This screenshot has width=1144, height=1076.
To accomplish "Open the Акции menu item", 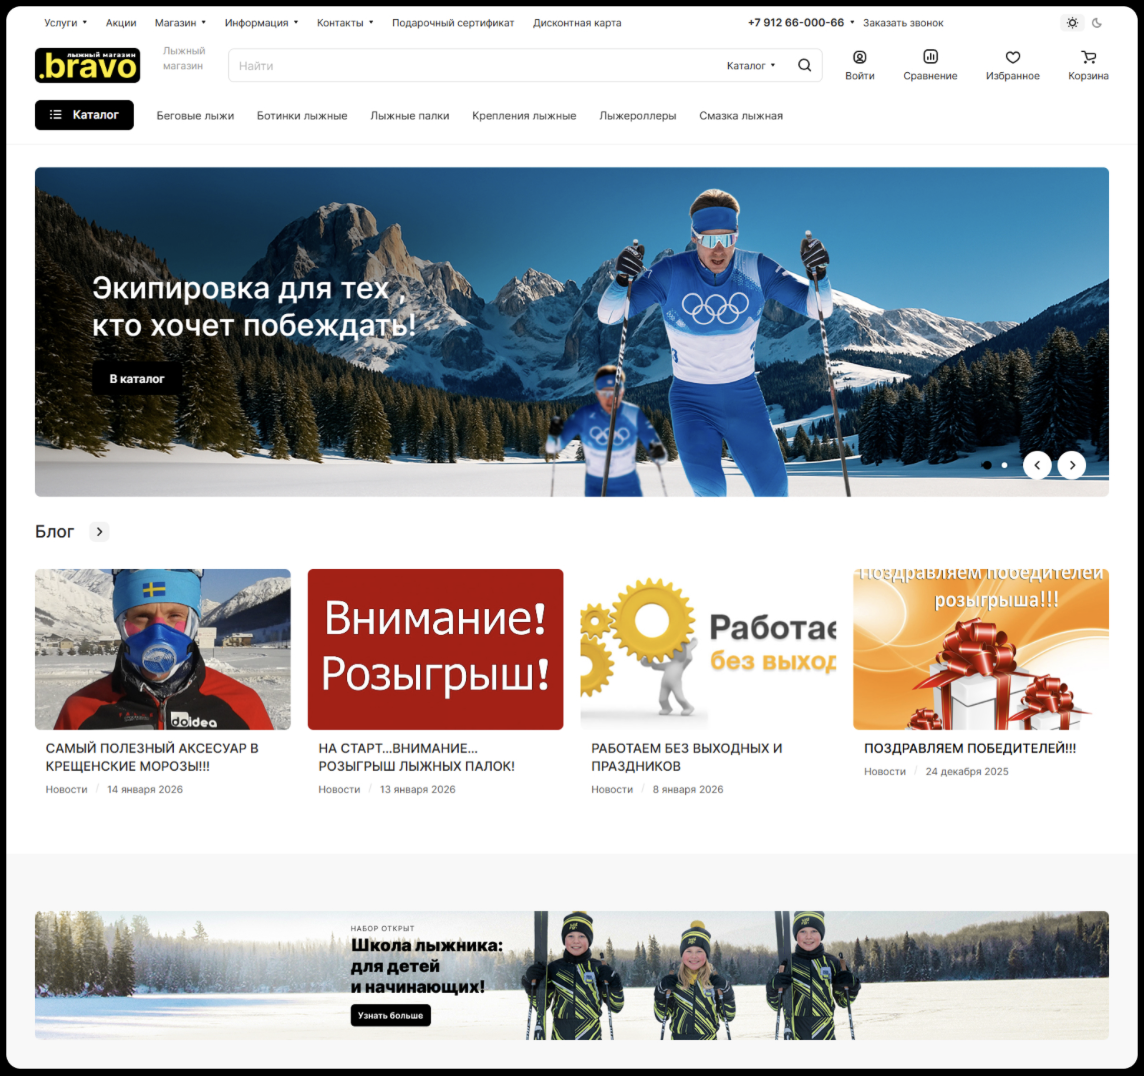I will pos(121,23).
